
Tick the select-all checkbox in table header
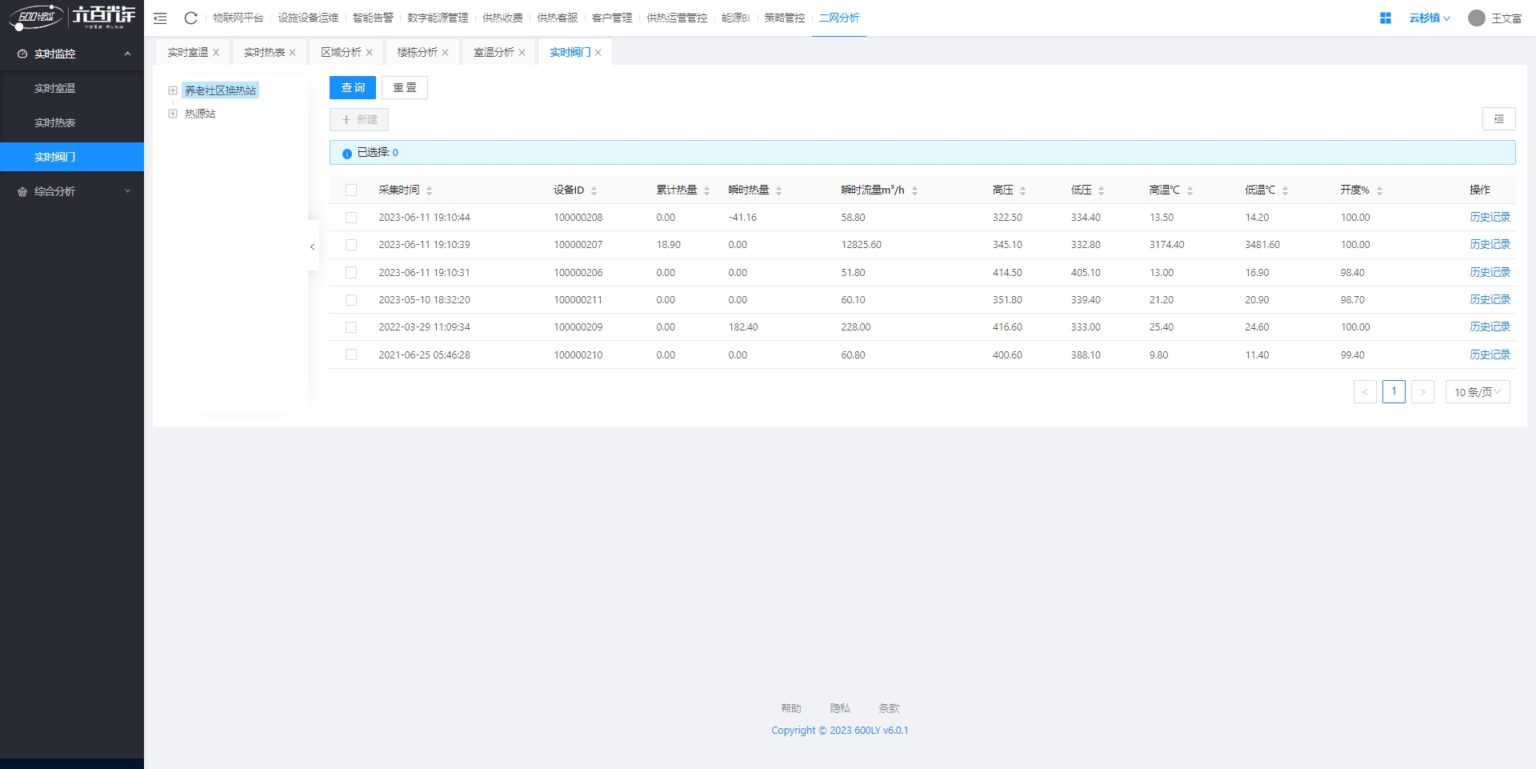coord(351,190)
